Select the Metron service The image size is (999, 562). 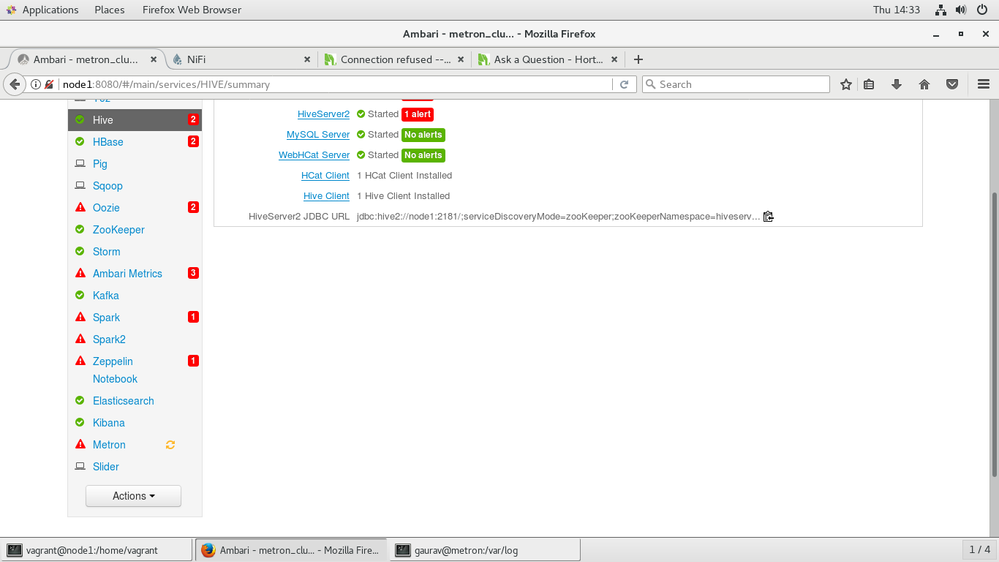pyautogui.click(x=109, y=445)
